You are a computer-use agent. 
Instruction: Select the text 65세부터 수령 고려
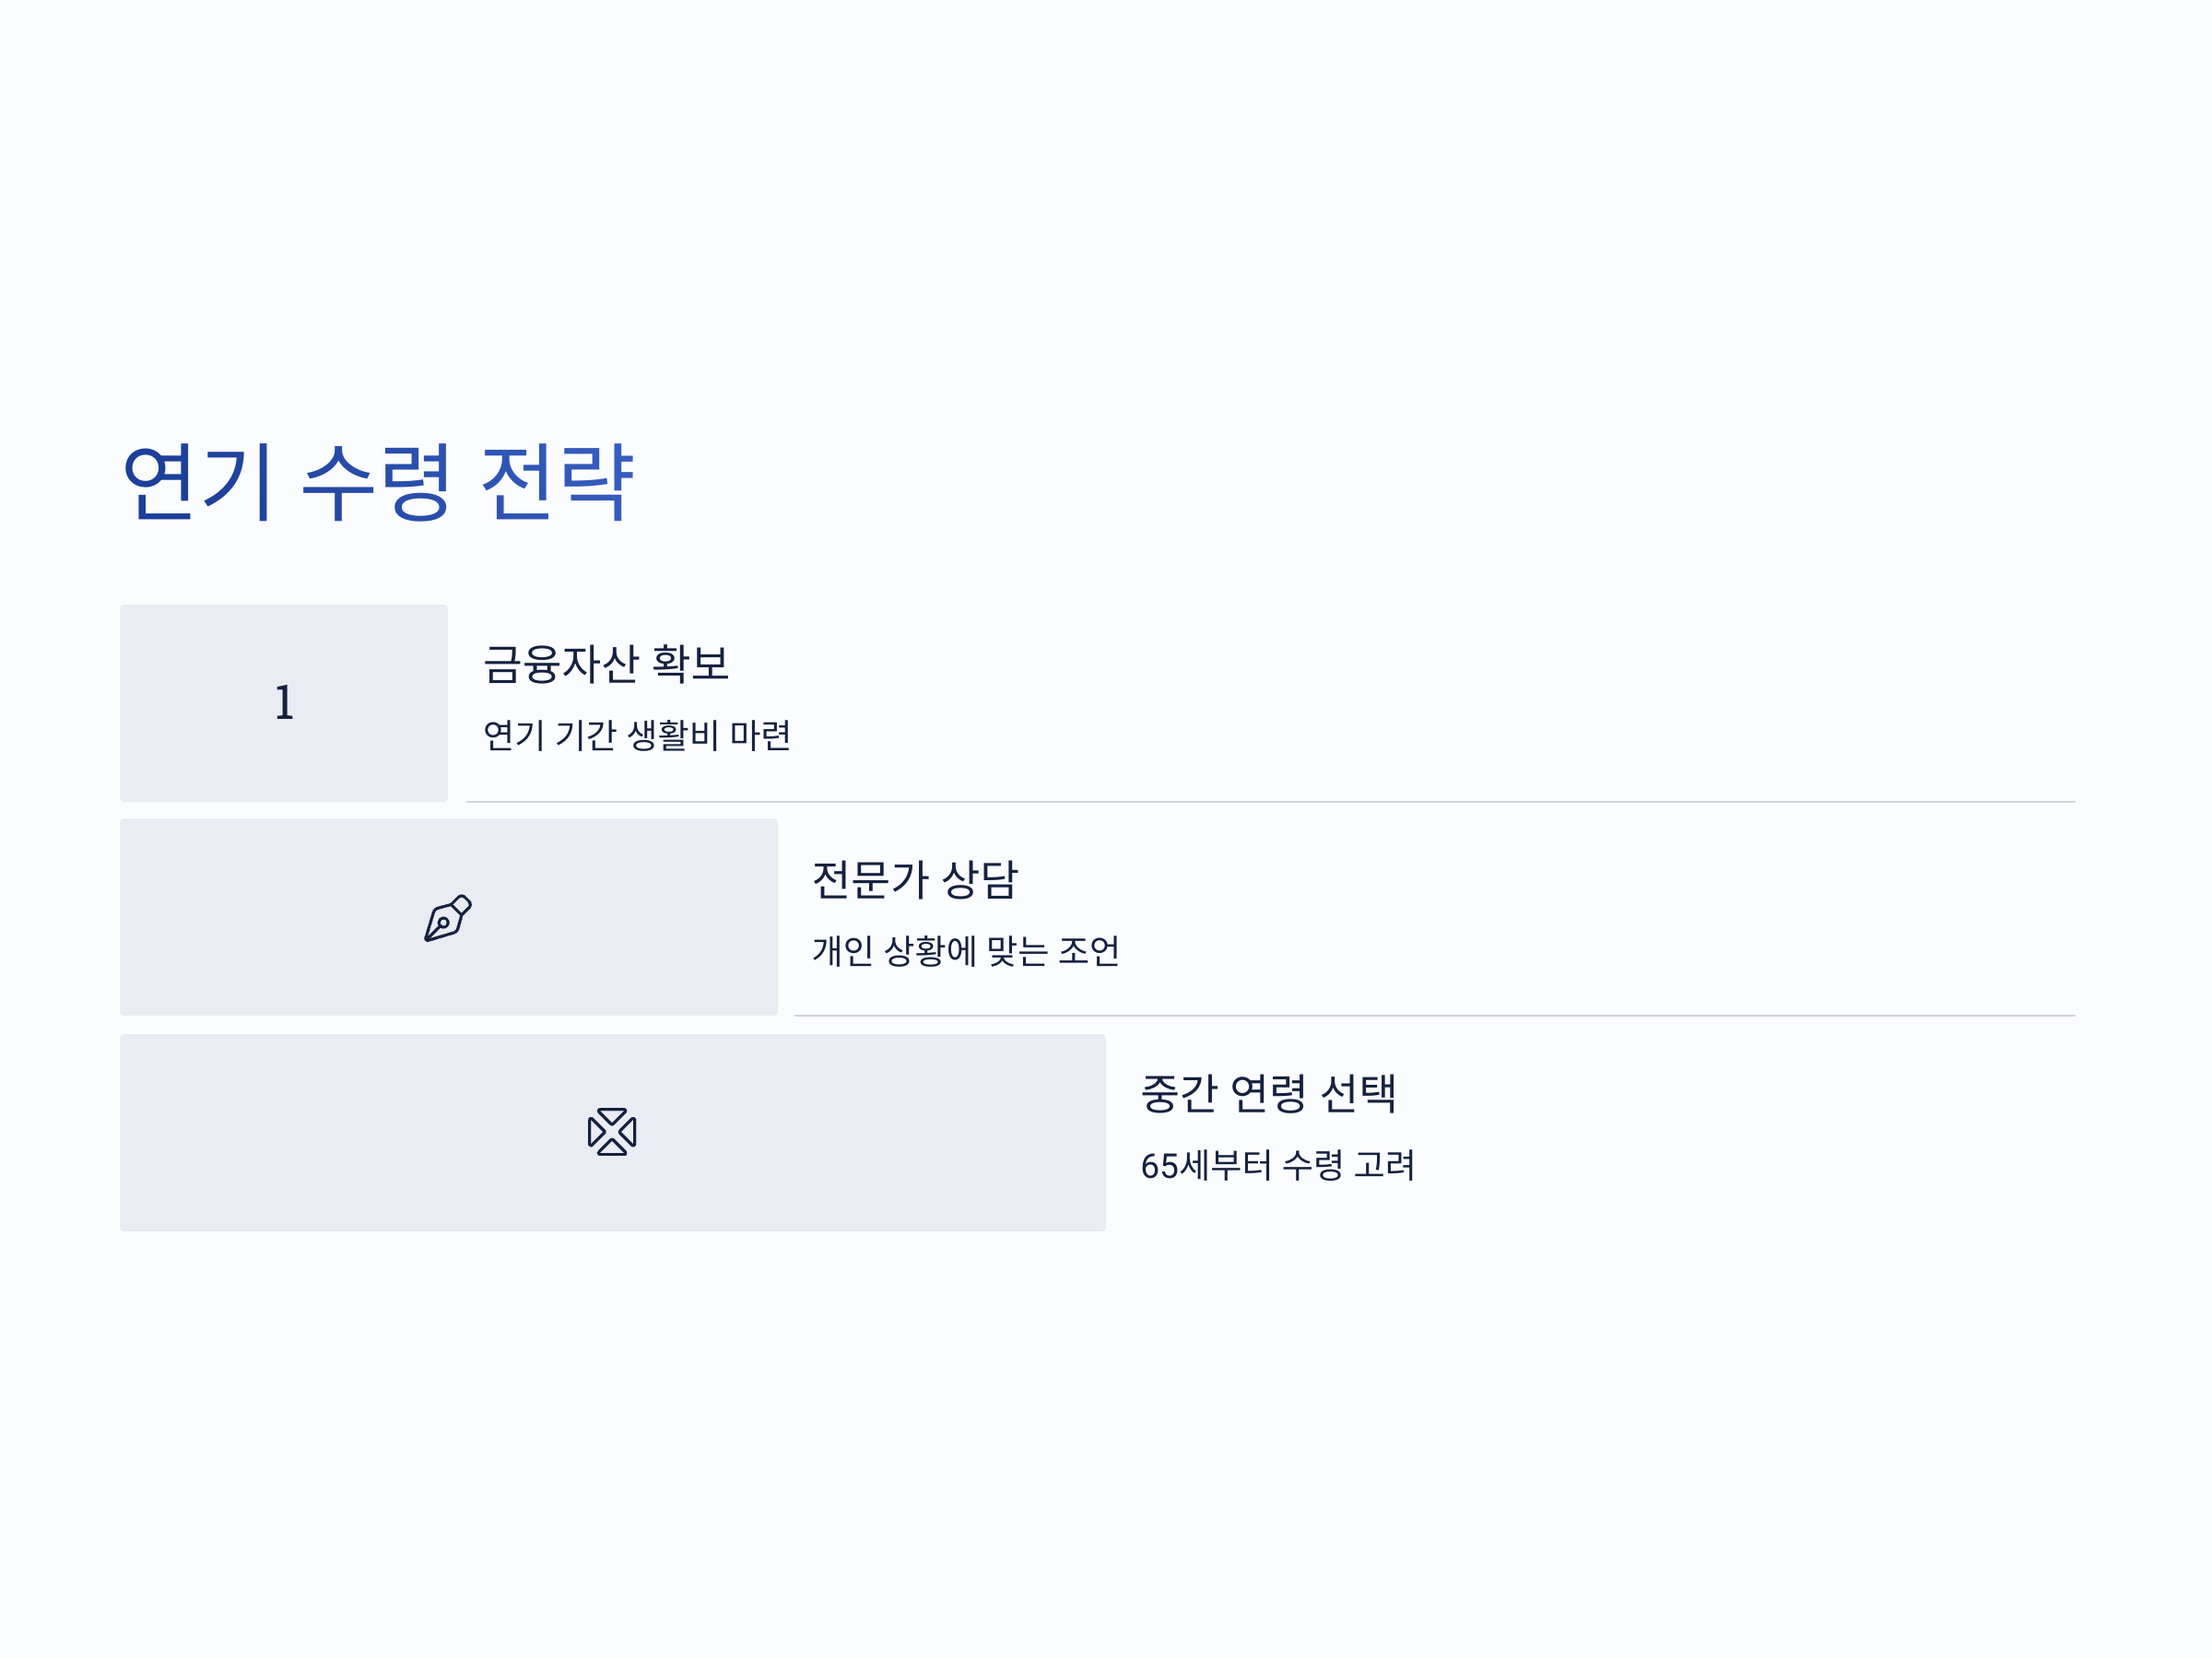tap(1277, 1165)
